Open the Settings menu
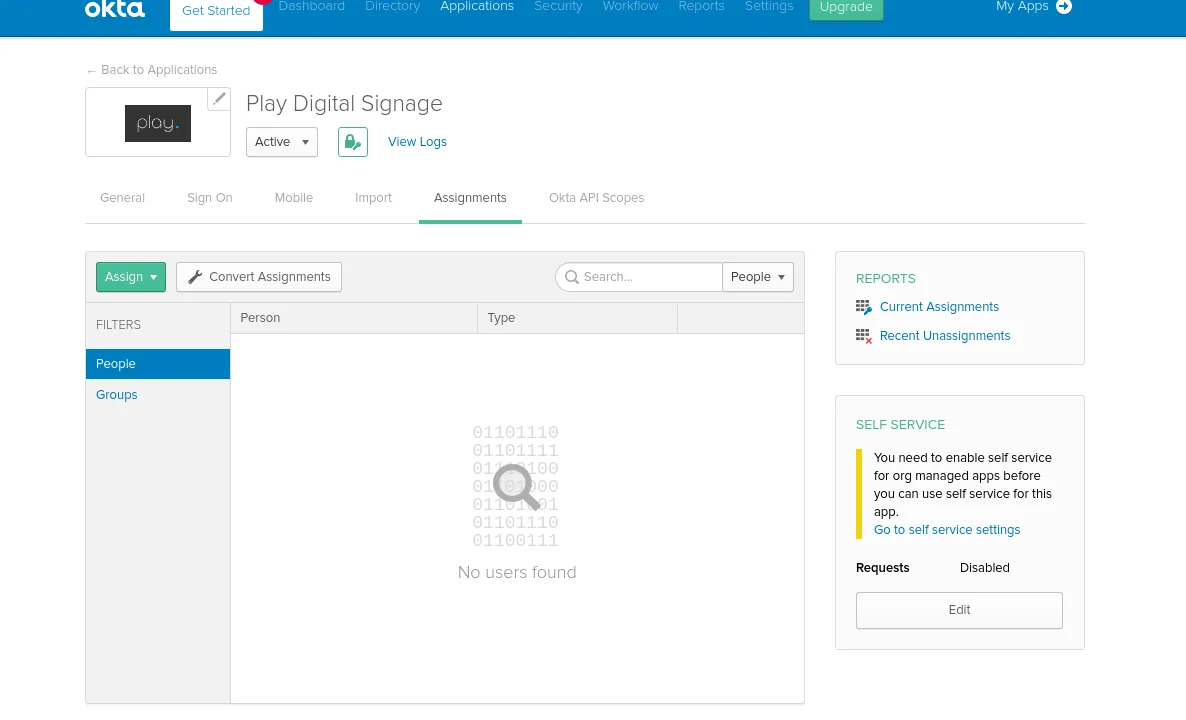The height and width of the screenshot is (720, 1186). [x=768, y=7]
